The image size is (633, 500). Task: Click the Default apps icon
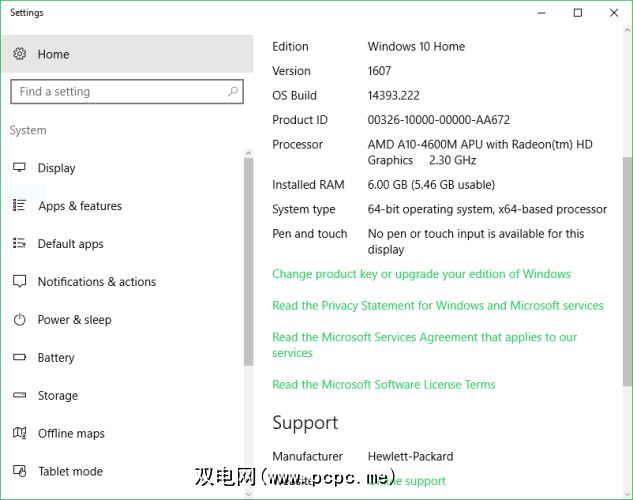[x=19, y=243]
